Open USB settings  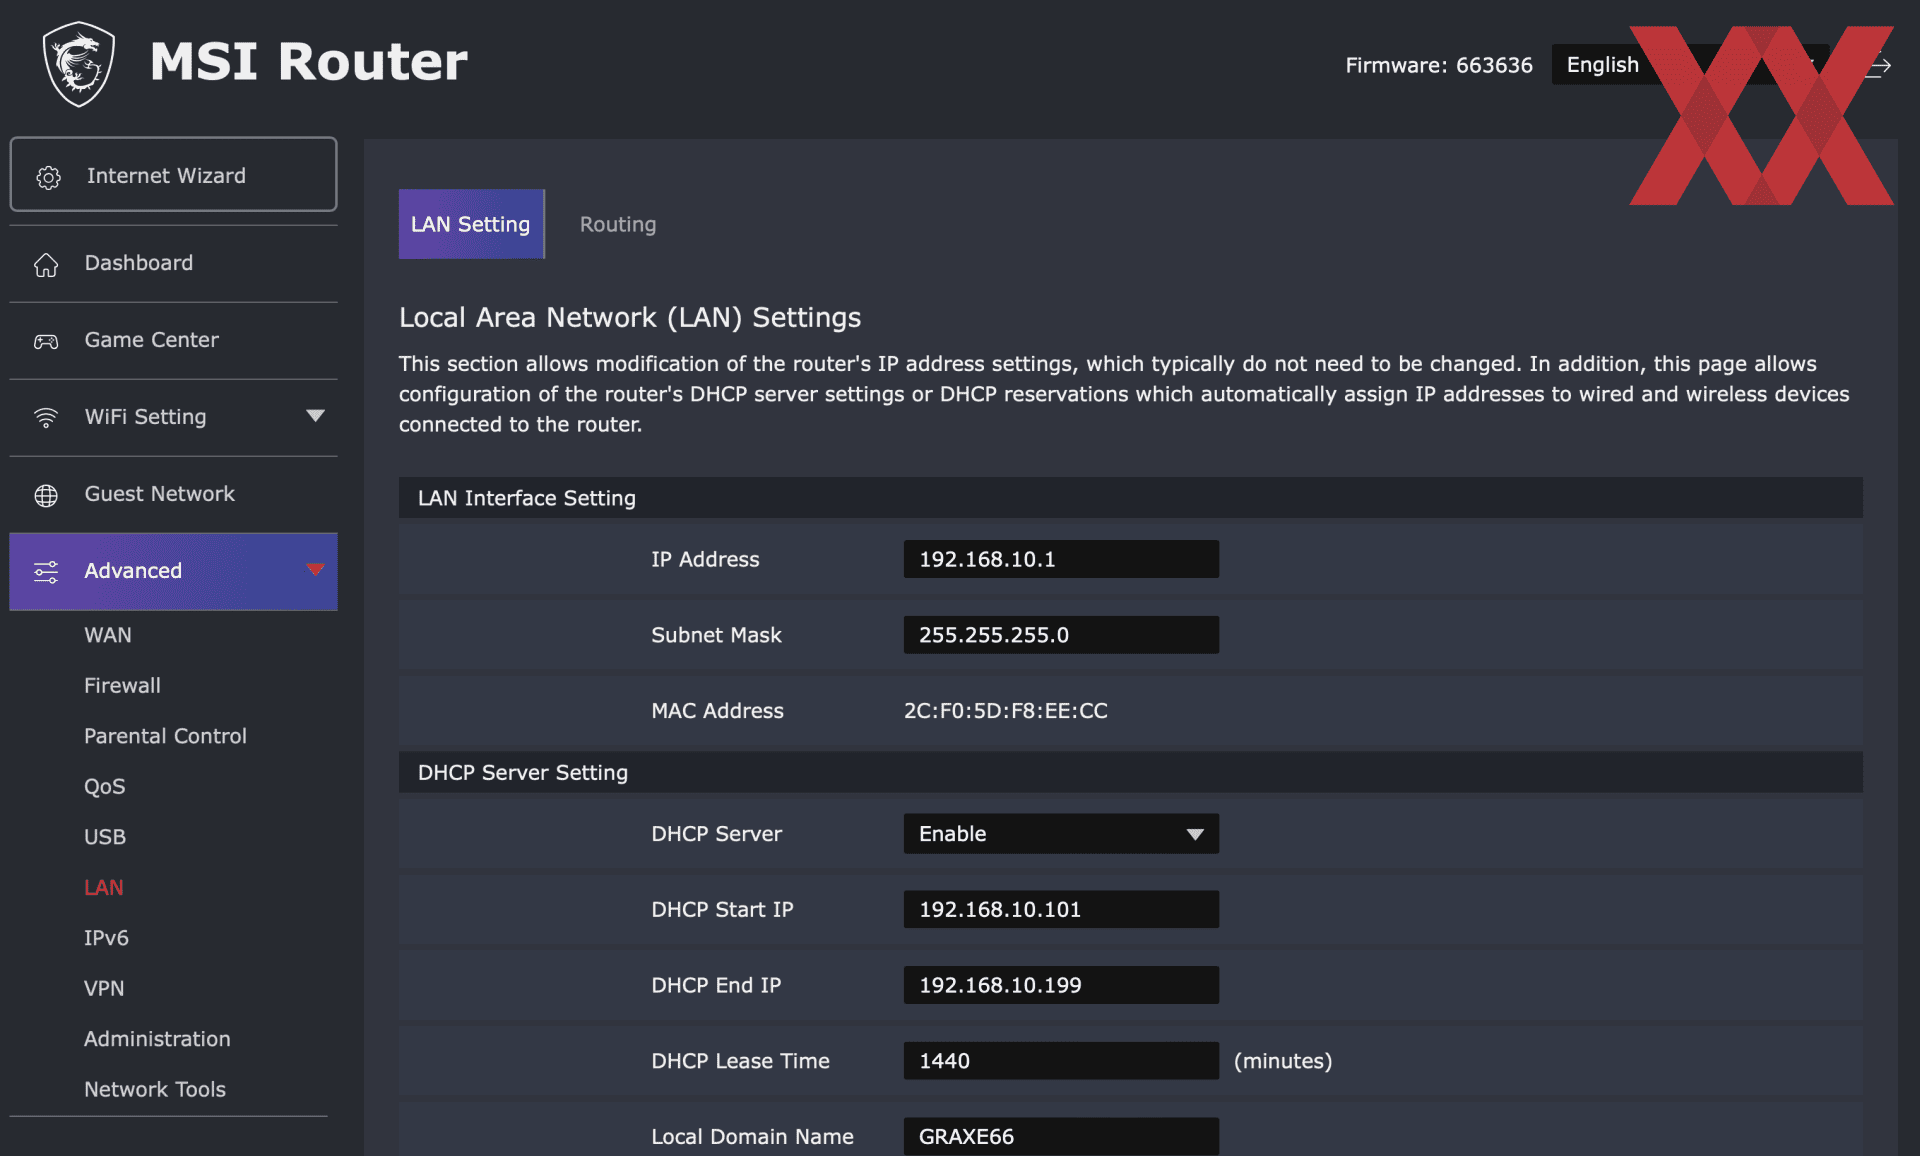[105, 837]
